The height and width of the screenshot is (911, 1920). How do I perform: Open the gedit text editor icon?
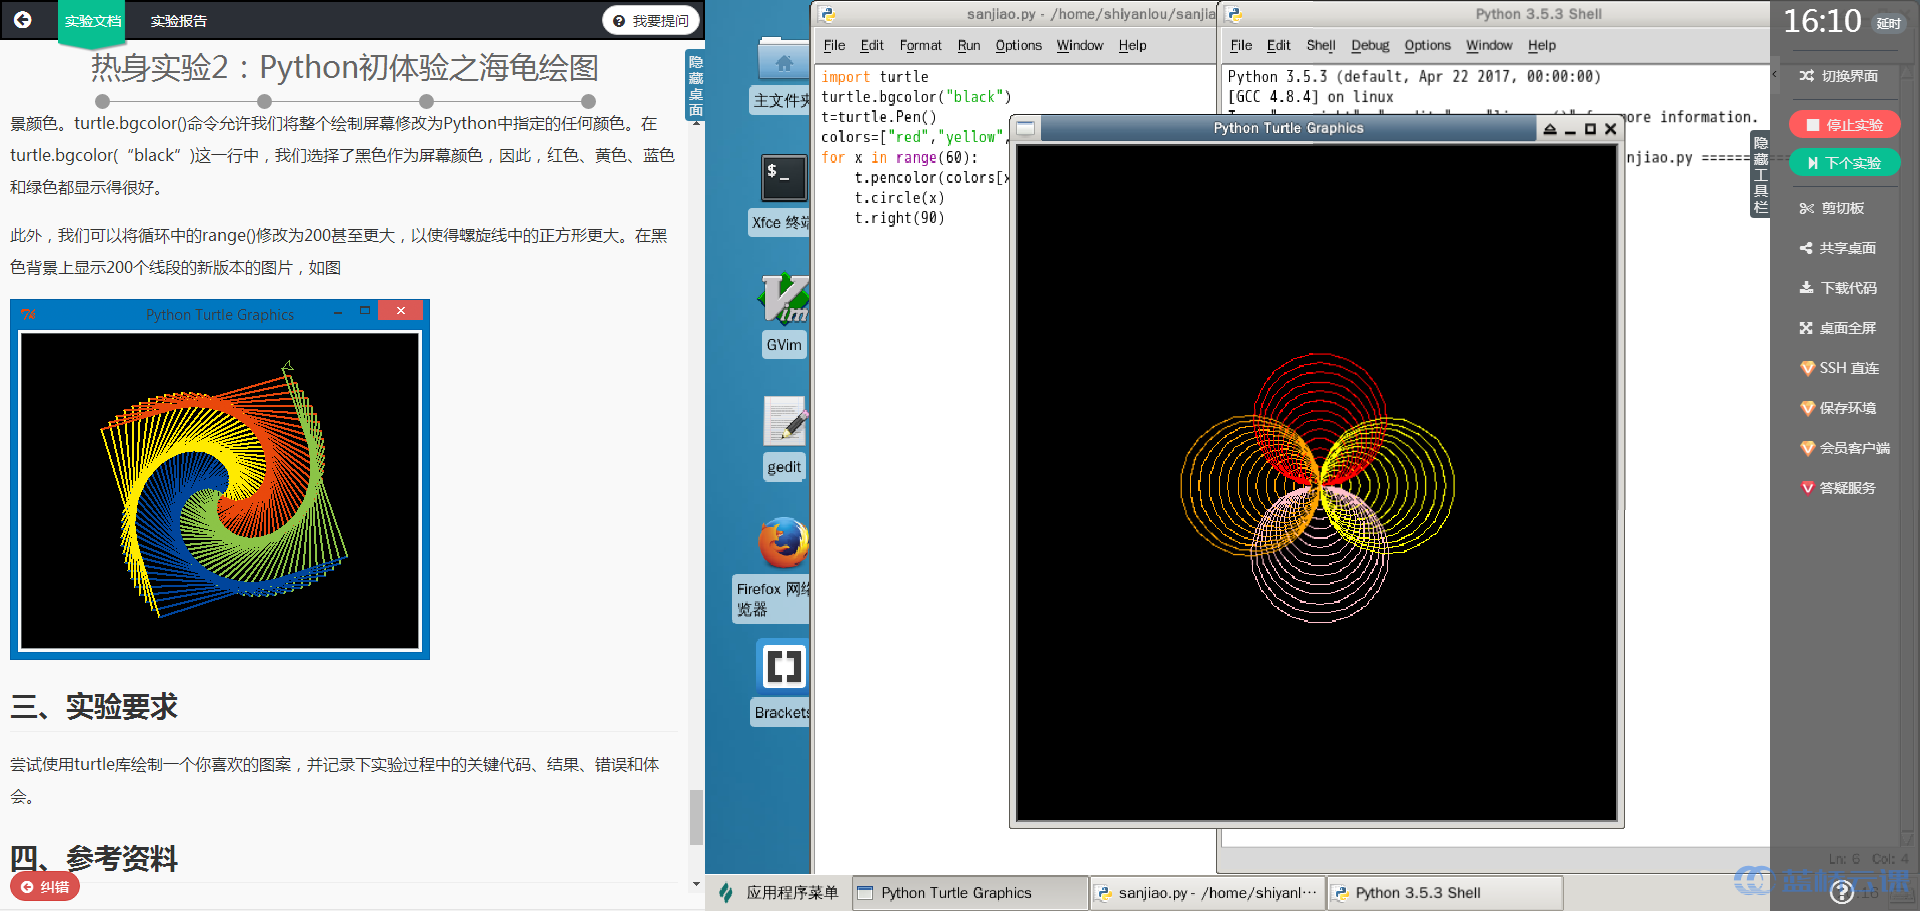785,422
